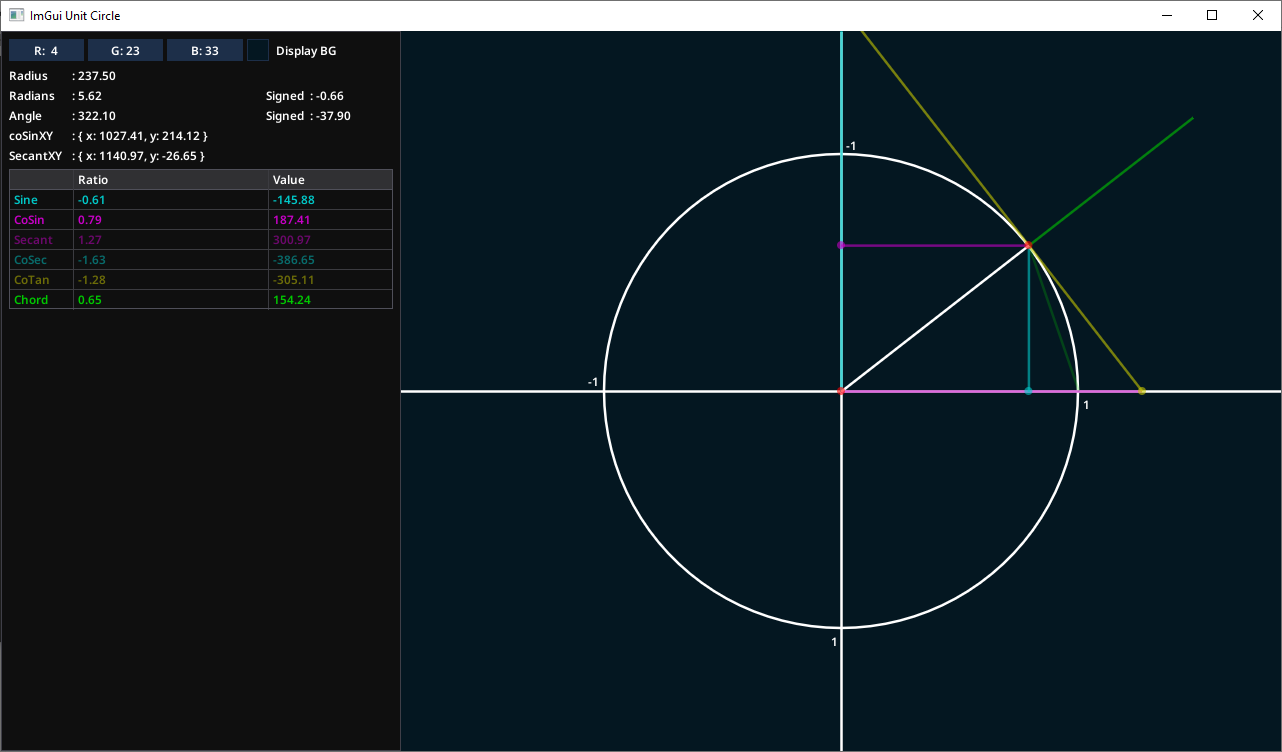Click the CoSec value -386.65
1282x752 pixels.
pyautogui.click(x=294, y=260)
